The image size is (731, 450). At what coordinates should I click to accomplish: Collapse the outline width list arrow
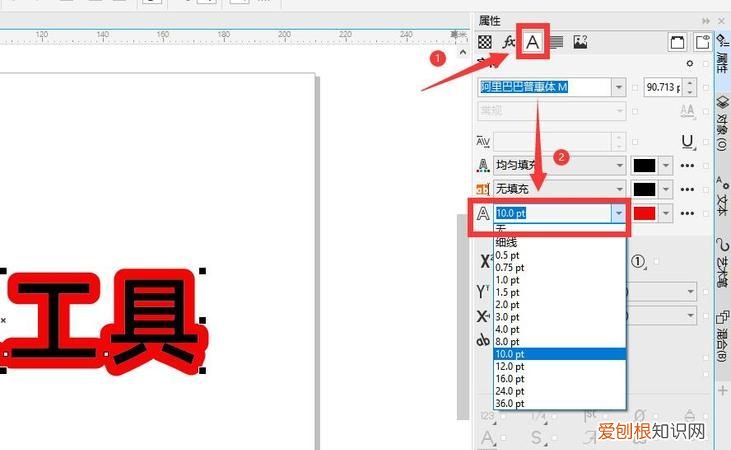(x=619, y=214)
